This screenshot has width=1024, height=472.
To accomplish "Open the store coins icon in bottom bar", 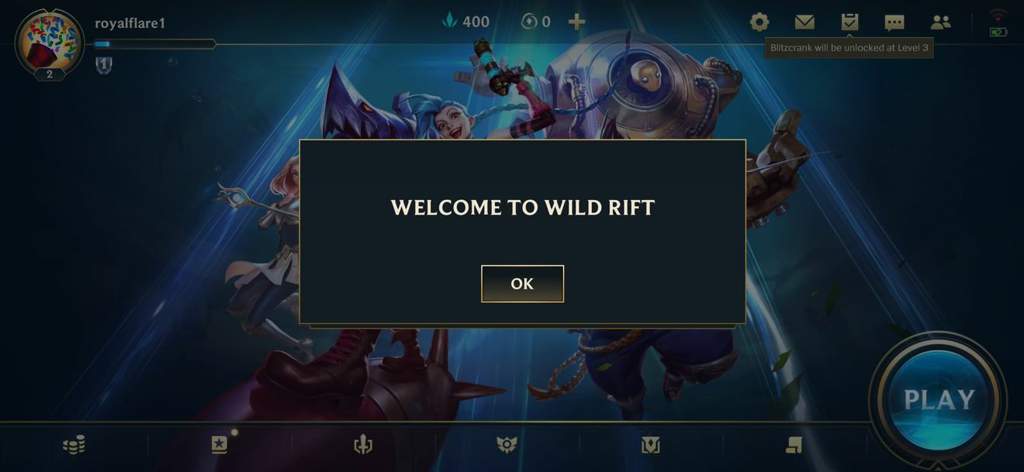I will tap(74, 446).
